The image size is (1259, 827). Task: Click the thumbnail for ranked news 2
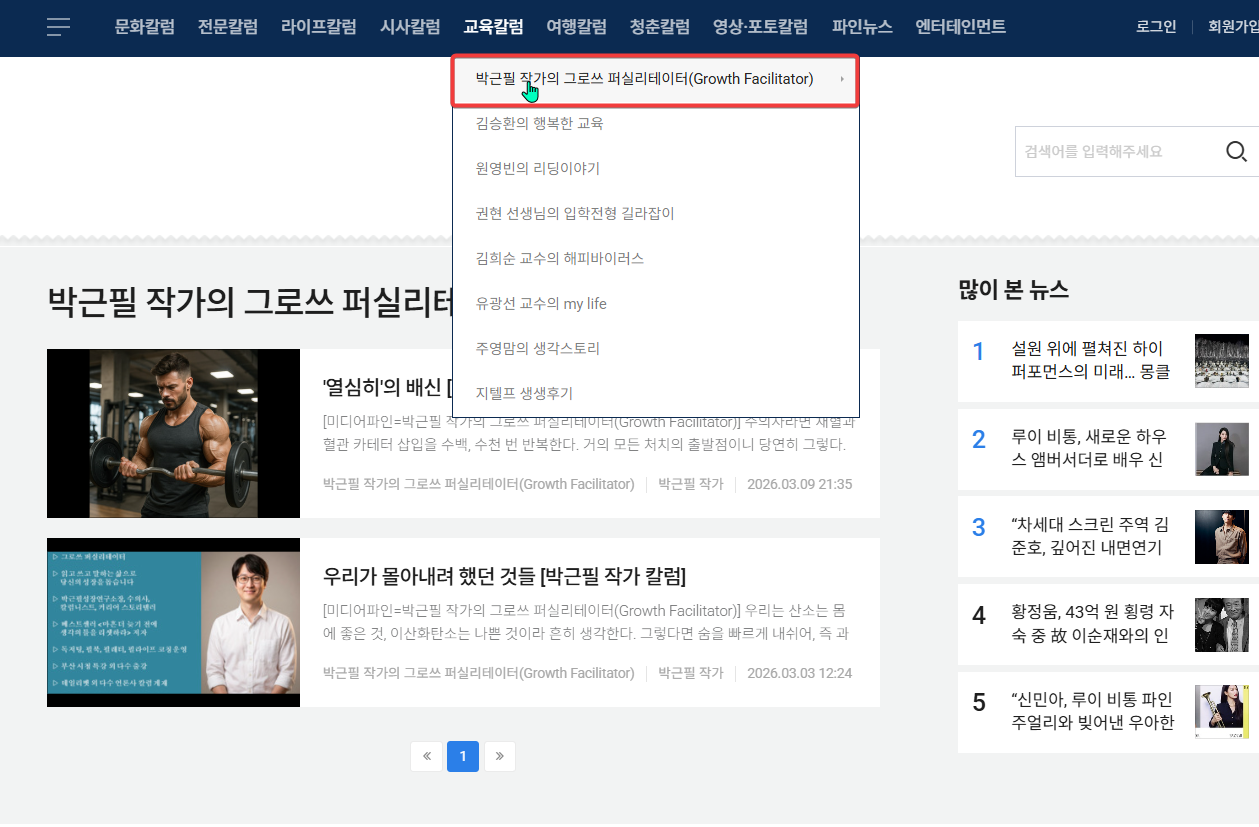[1222, 449]
